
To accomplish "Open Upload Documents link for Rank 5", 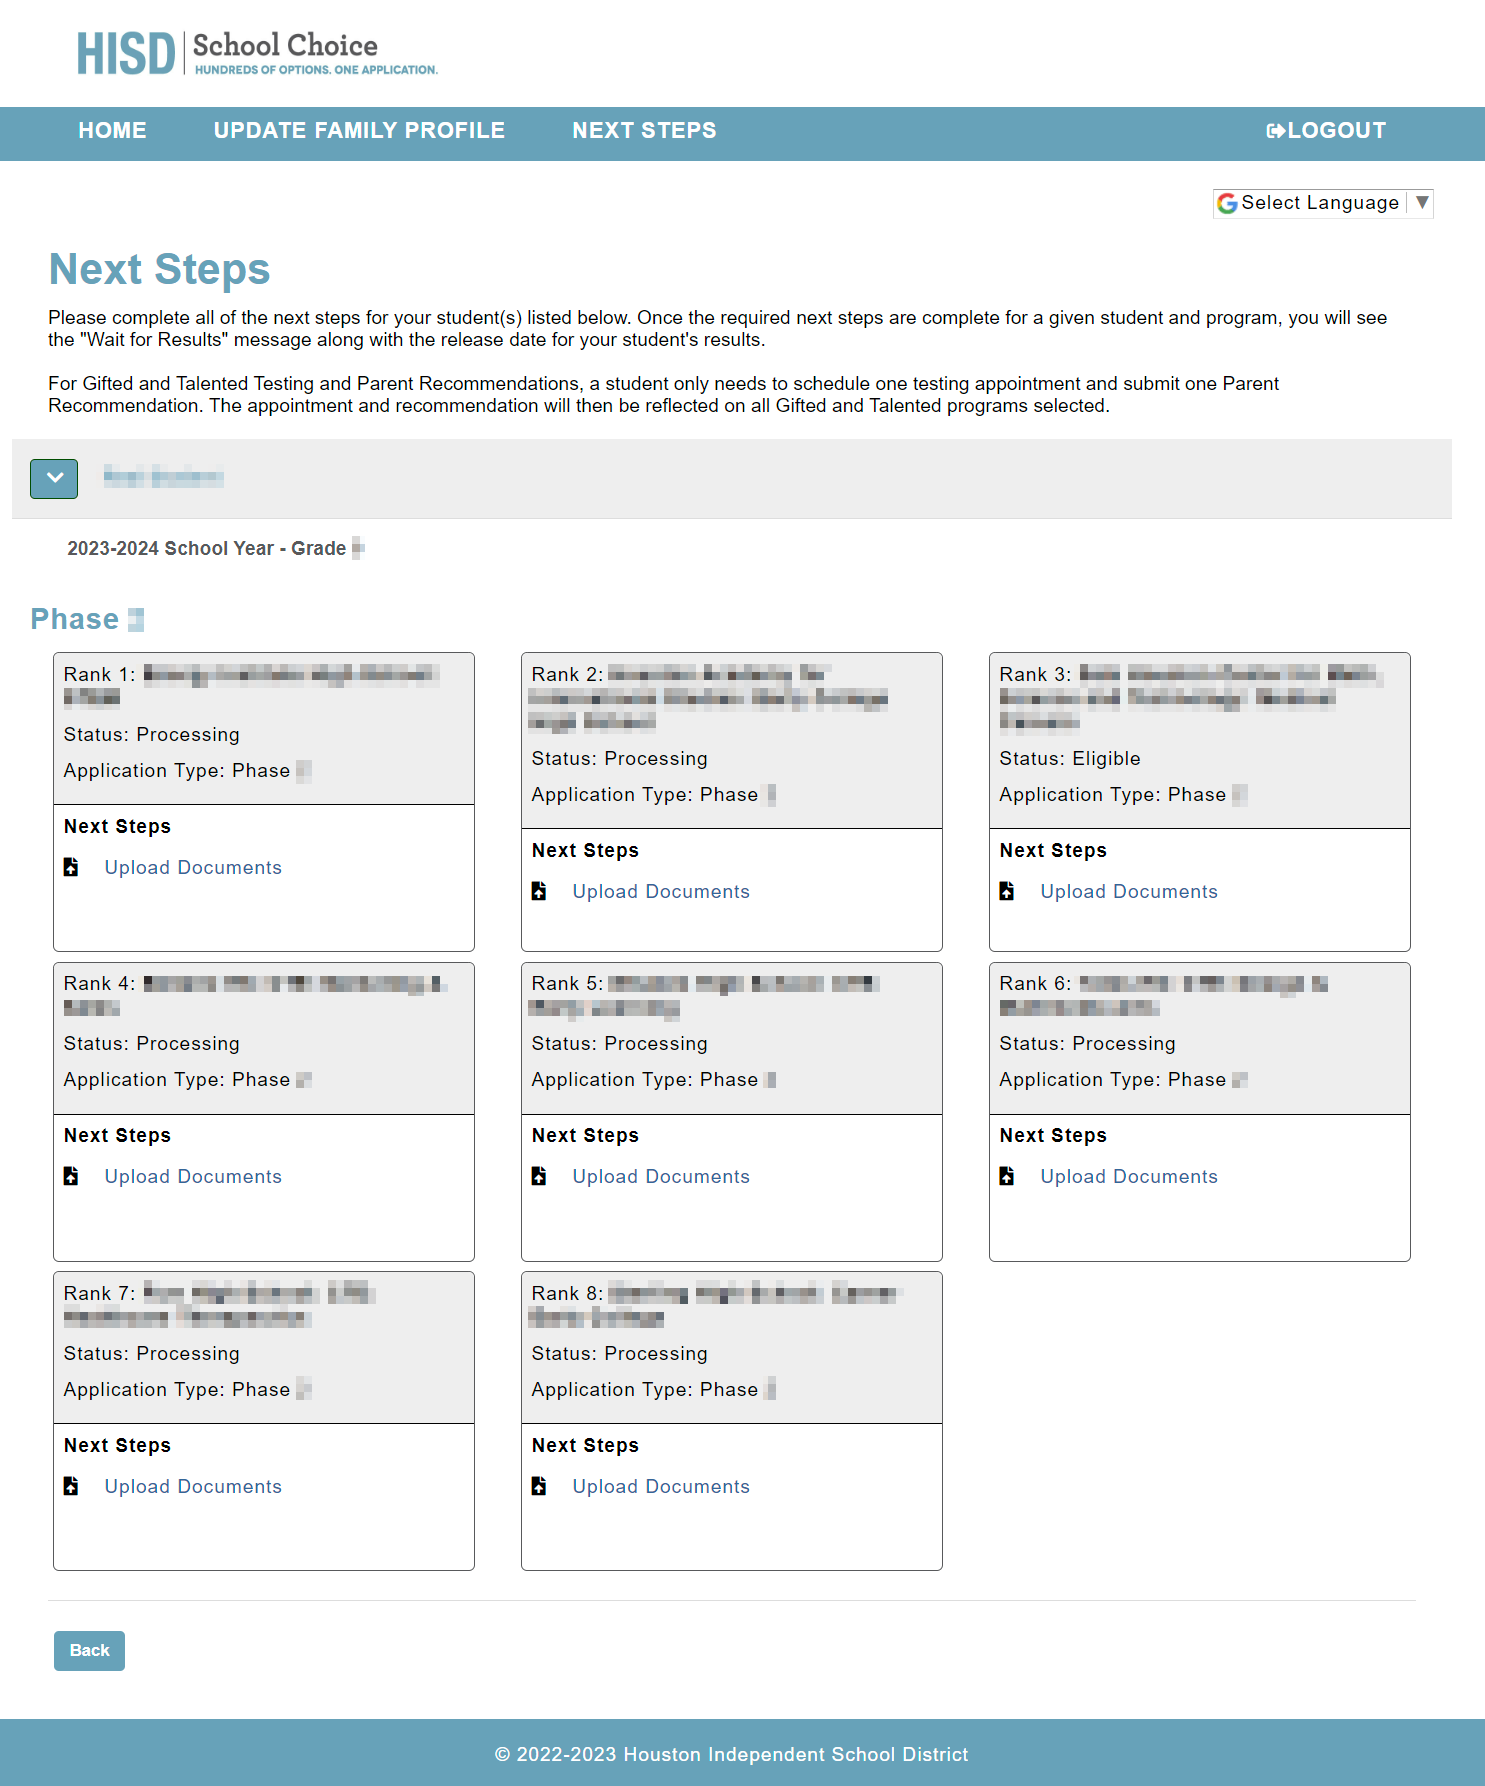I will (660, 1176).
